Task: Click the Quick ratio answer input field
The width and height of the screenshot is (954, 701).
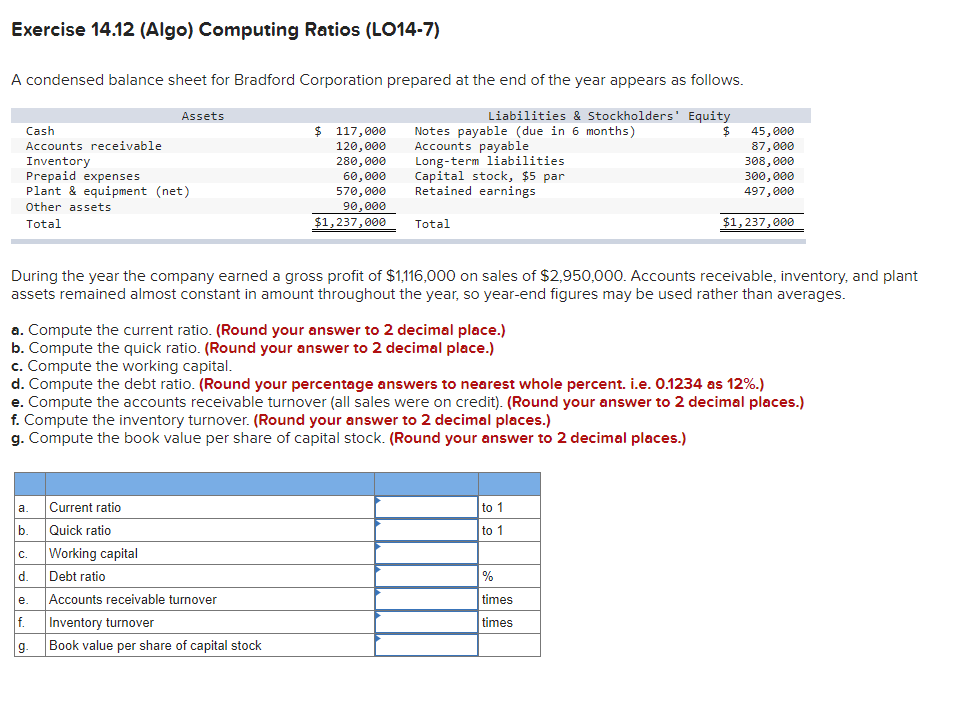Action: coord(426,531)
